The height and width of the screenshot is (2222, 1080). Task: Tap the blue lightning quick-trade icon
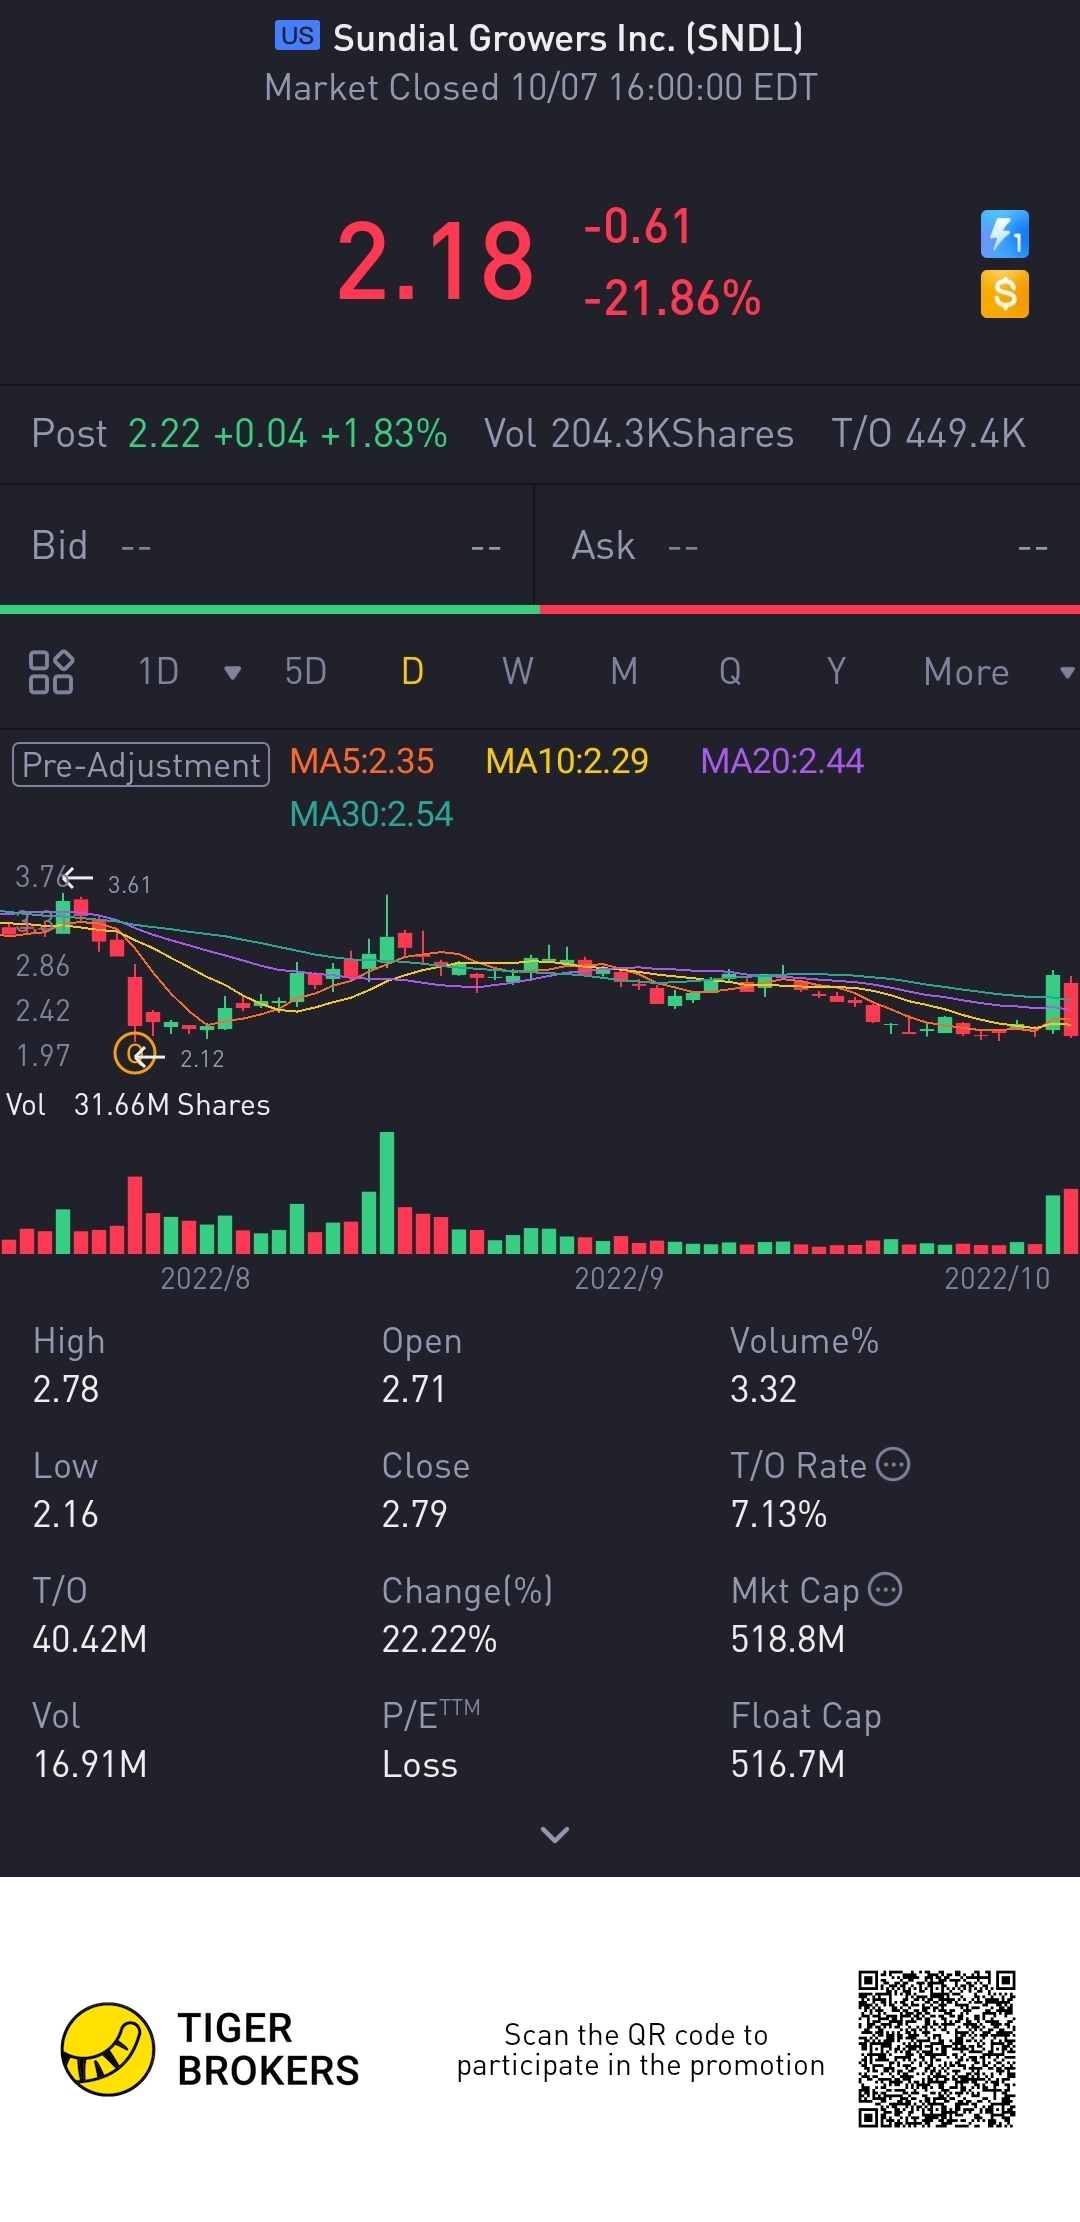(x=1004, y=234)
